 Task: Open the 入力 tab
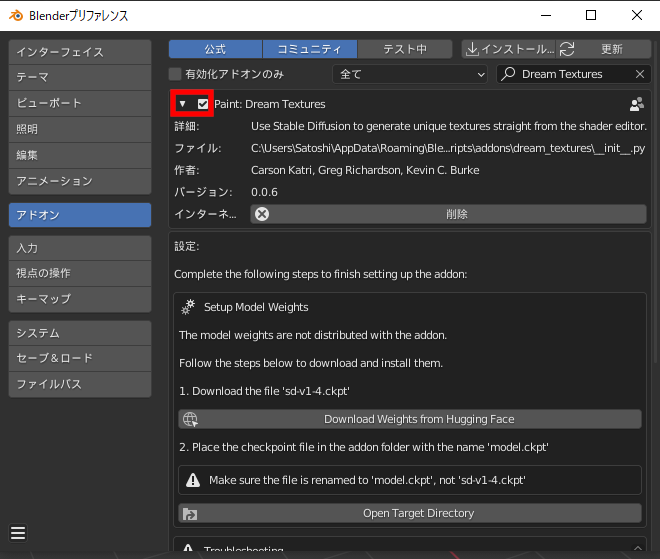(x=80, y=248)
